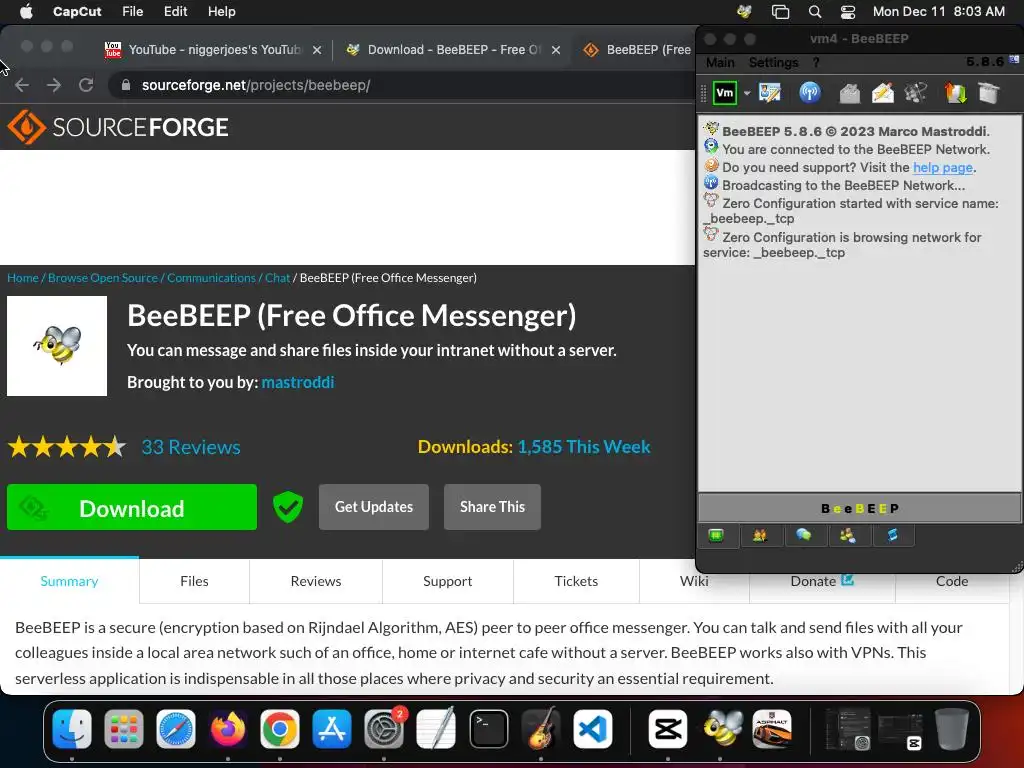Open the Support tab on SourceForge
Screen dimensions: 1024x768
click(x=447, y=581)
